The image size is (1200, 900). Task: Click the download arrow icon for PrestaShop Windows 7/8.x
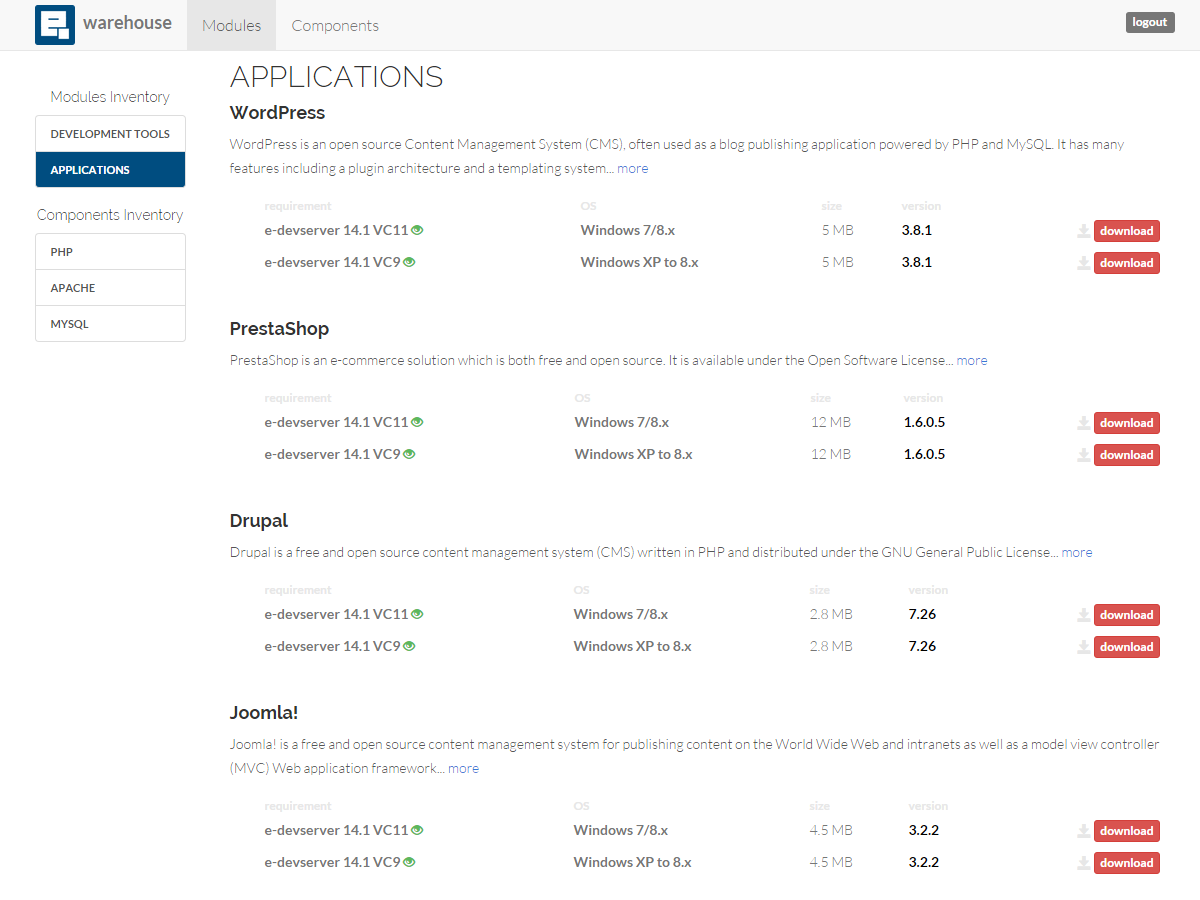1083,422
